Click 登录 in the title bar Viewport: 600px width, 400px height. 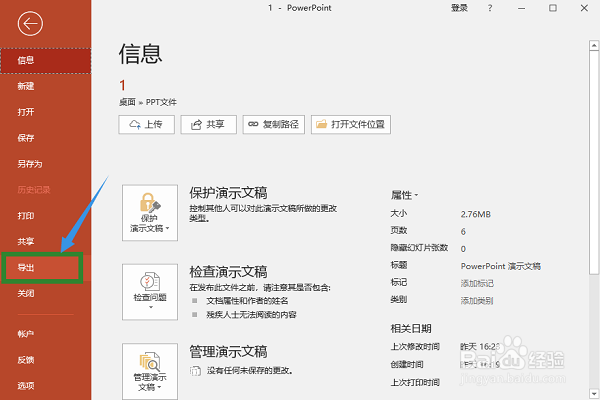(459, 8)
